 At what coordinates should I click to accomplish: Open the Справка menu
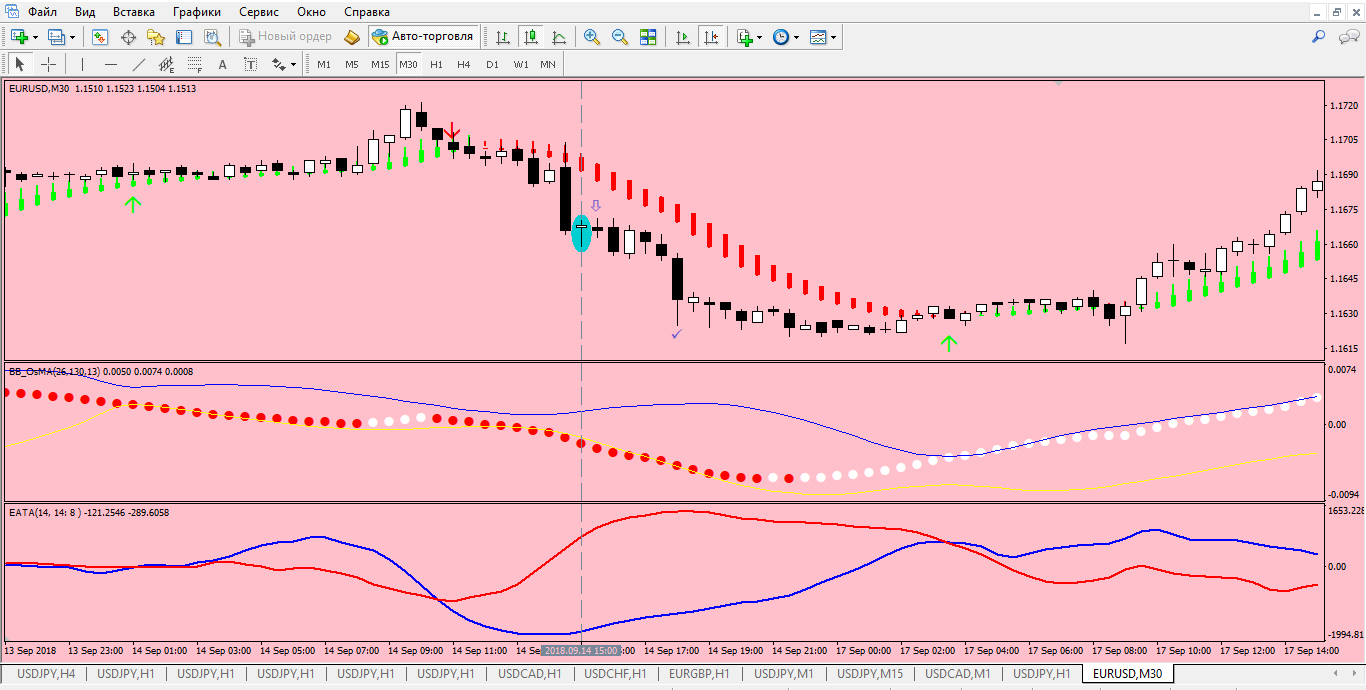367,12
